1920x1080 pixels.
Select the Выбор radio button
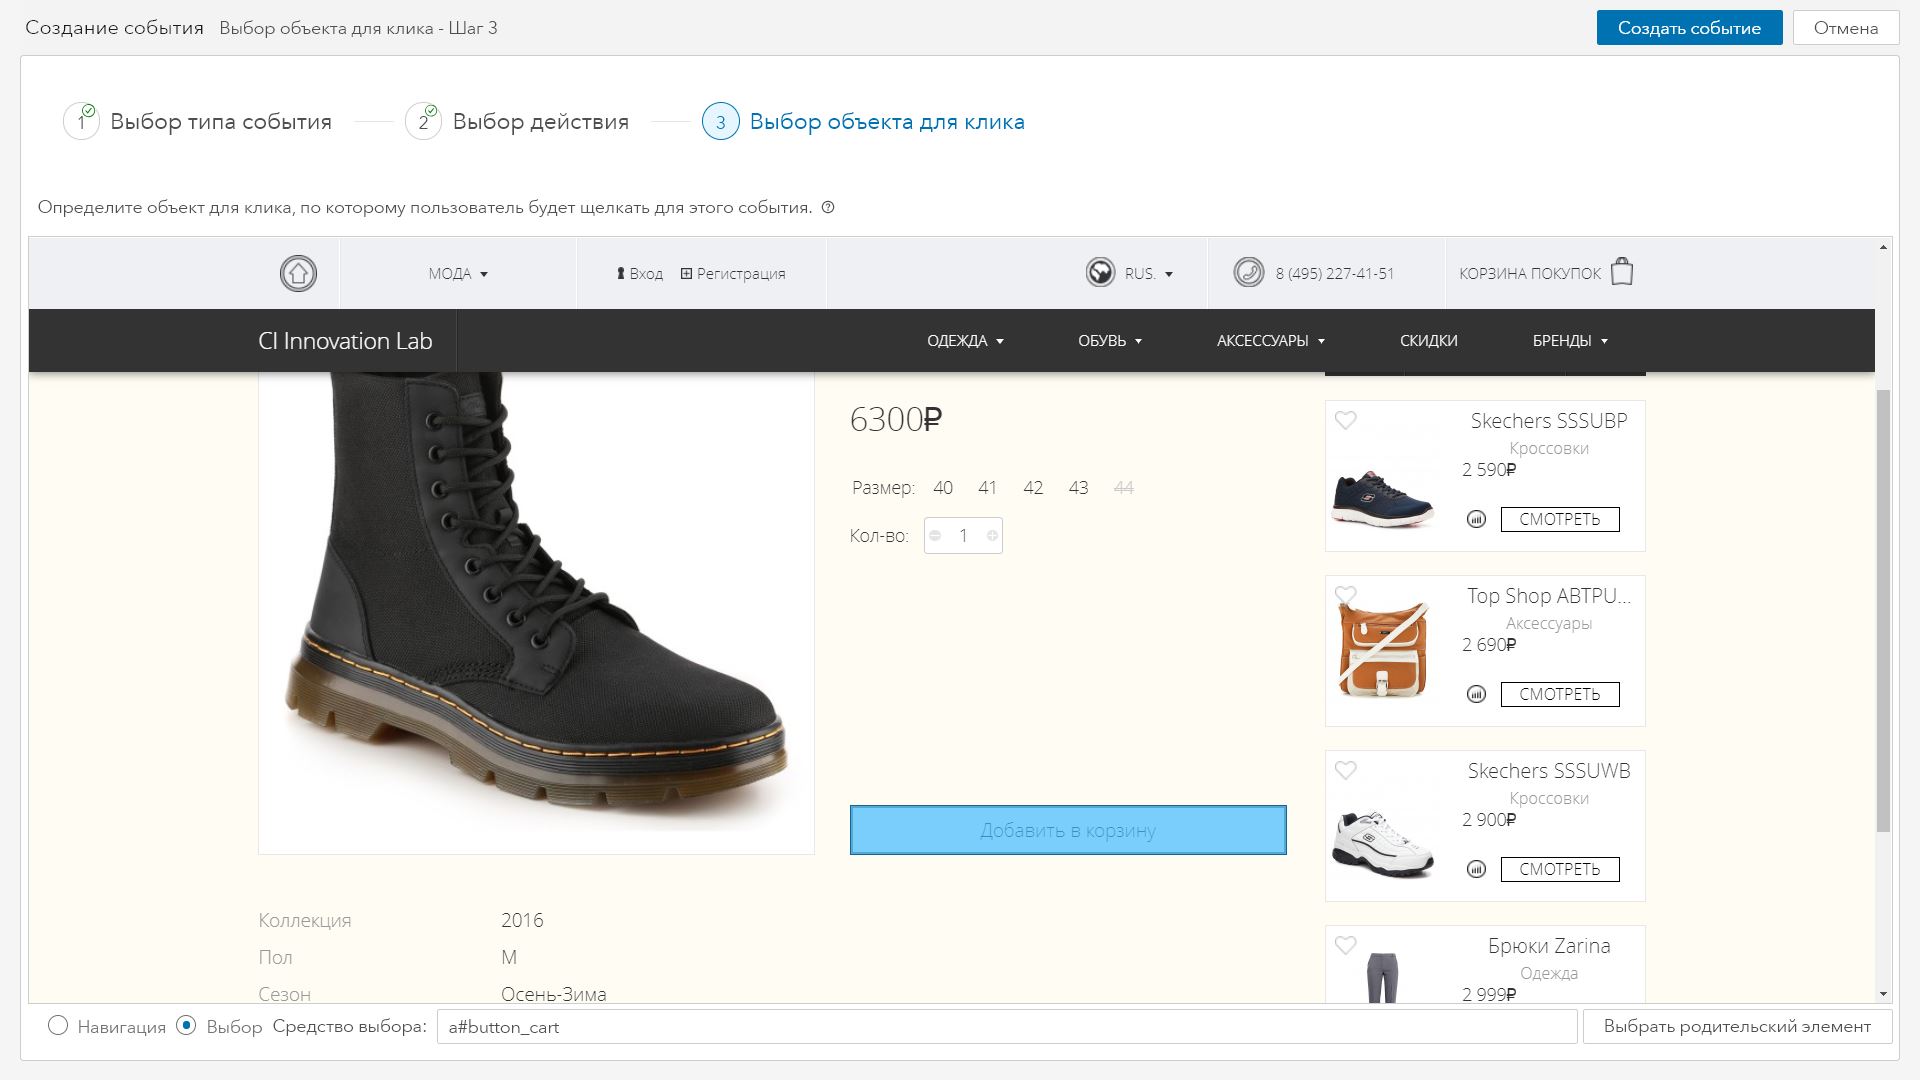pos(186,1026)
